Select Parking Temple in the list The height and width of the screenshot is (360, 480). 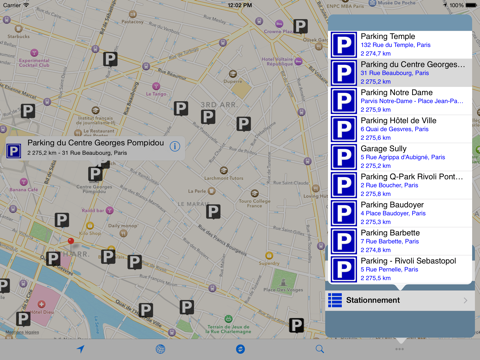(400, 45)
